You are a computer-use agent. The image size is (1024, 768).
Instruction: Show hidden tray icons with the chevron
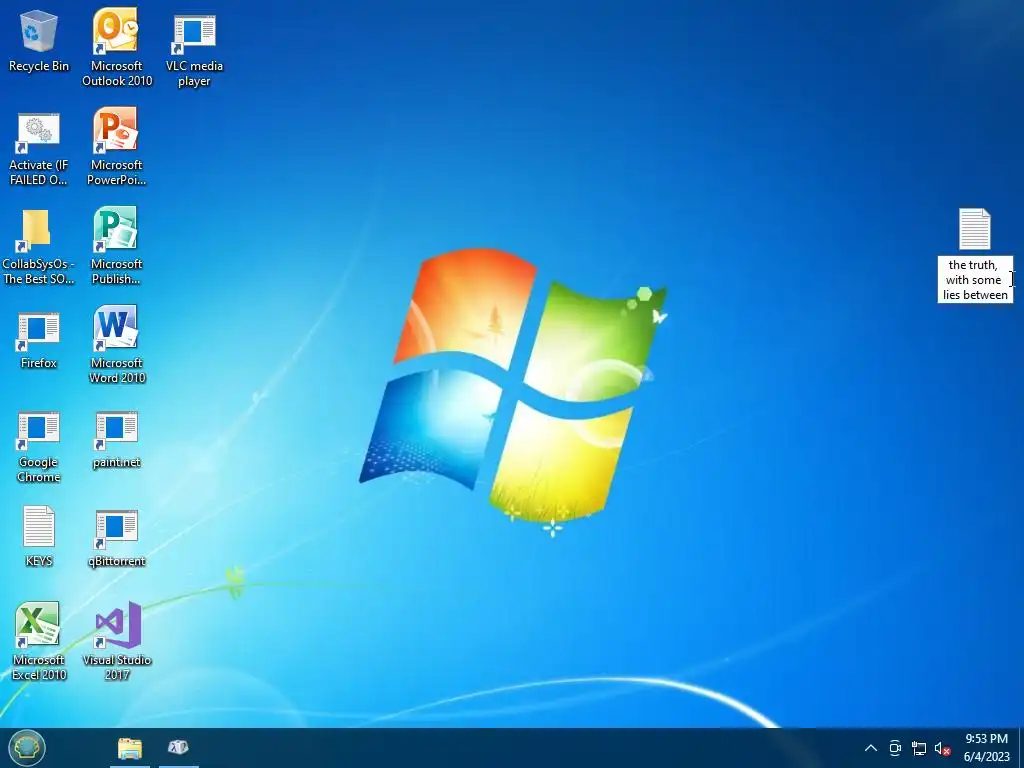click(x=871, y=748)
